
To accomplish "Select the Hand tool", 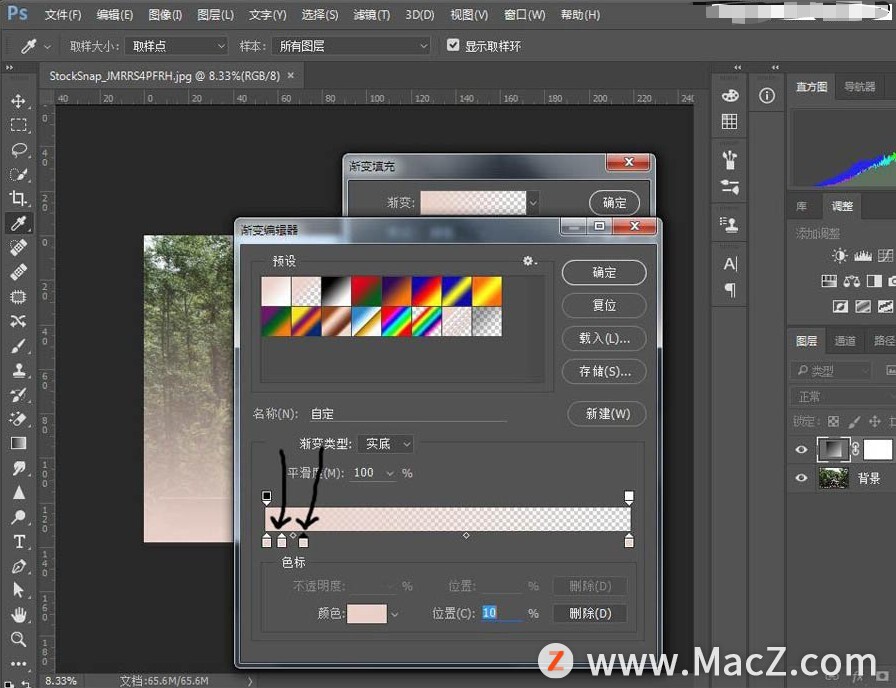I will (x=18, y=615).
